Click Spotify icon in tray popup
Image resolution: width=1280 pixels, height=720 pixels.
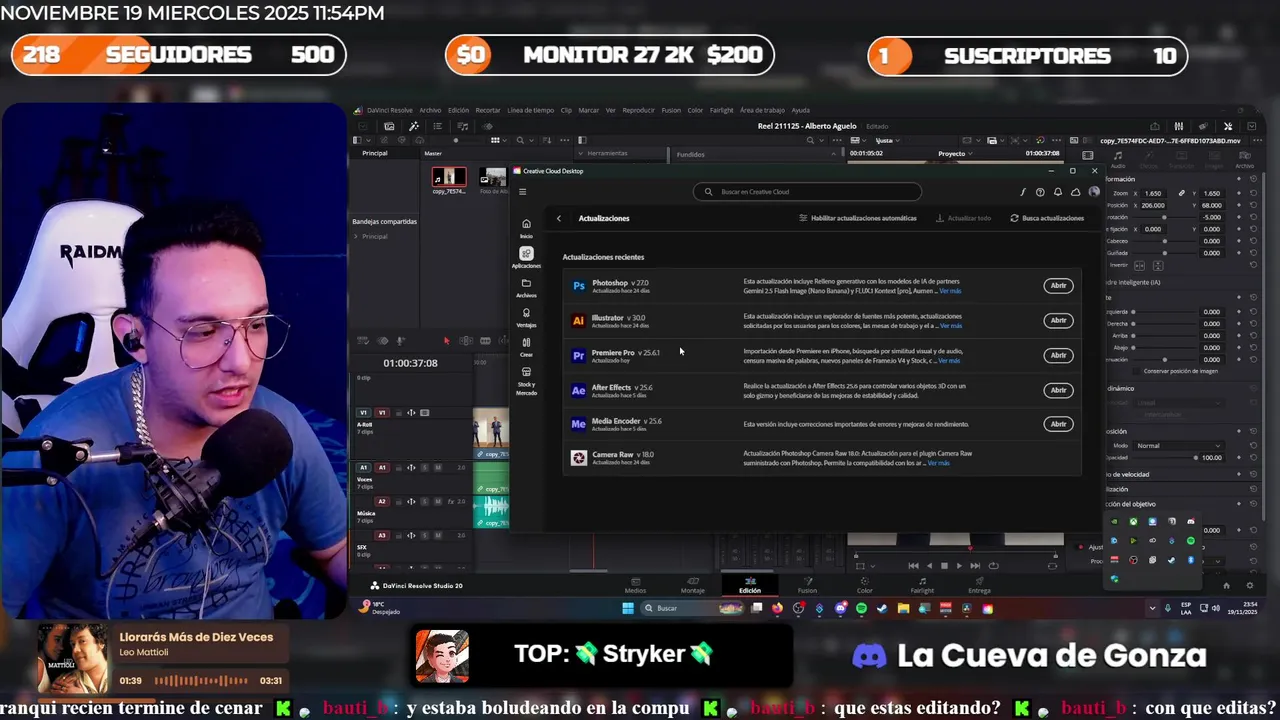click(x=1190, y=541)
